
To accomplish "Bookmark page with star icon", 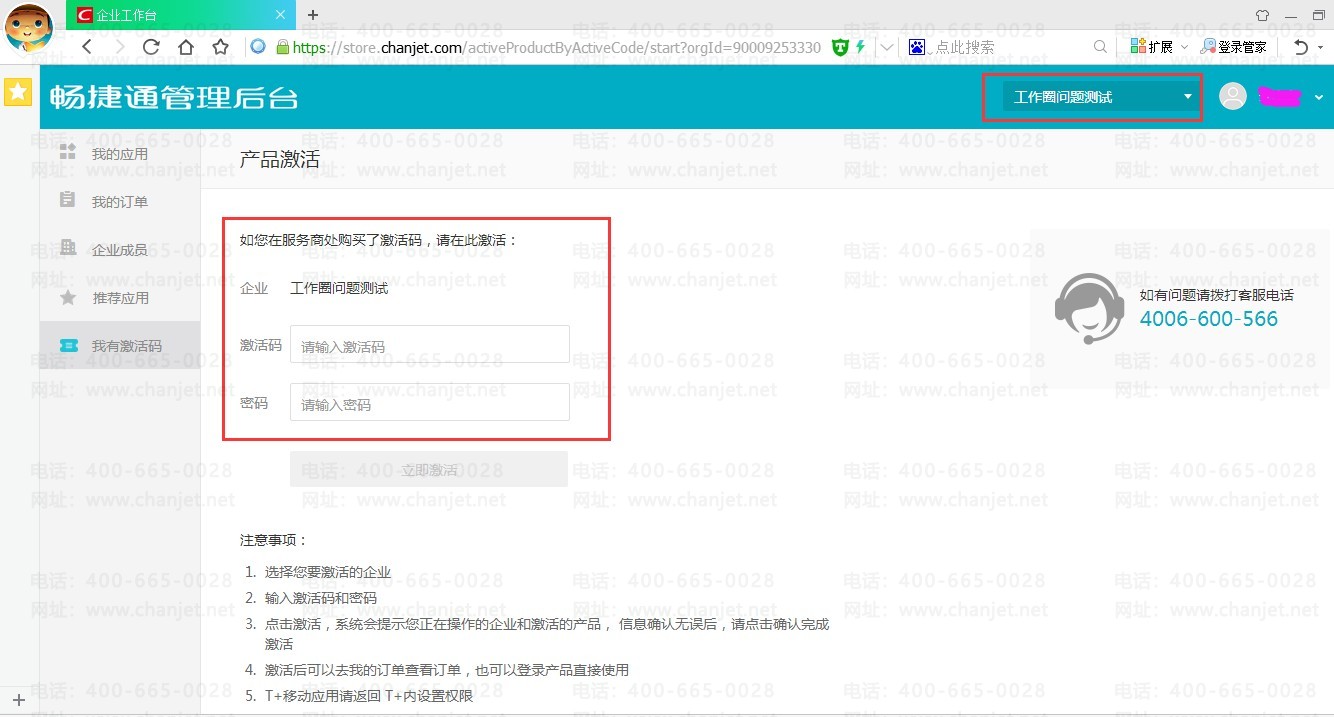I will 221,47.
